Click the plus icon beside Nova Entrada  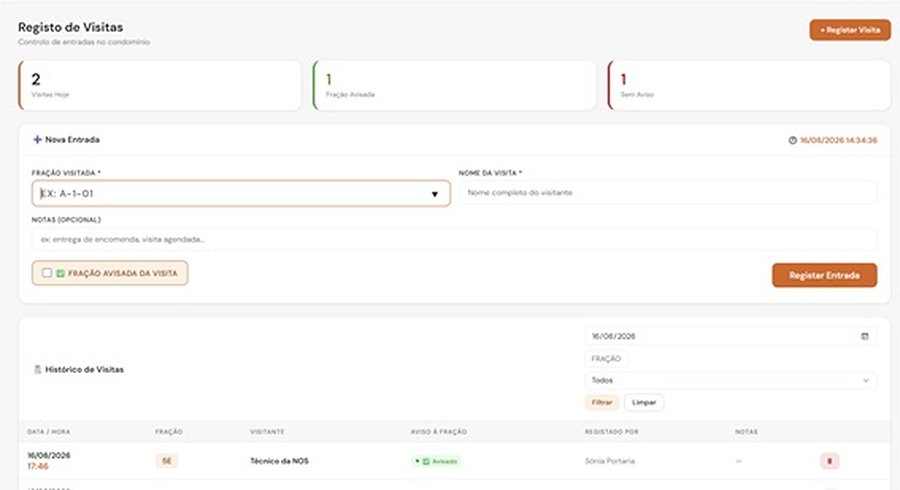coord(37,139)
